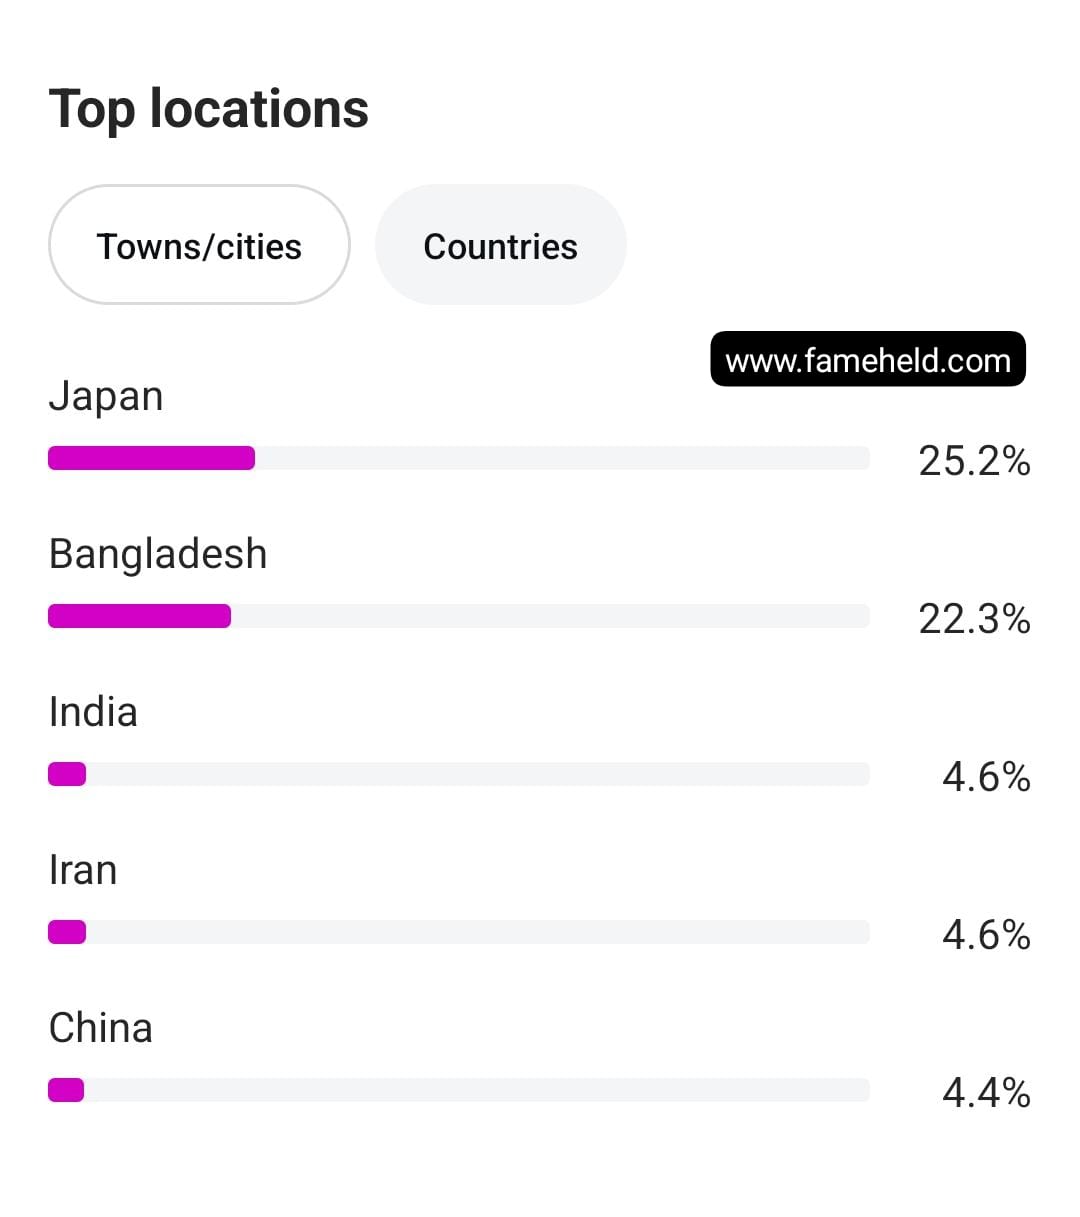Click the 22.3% value for Bangladesh
1080x1217 pixels.
pos(974,619)
